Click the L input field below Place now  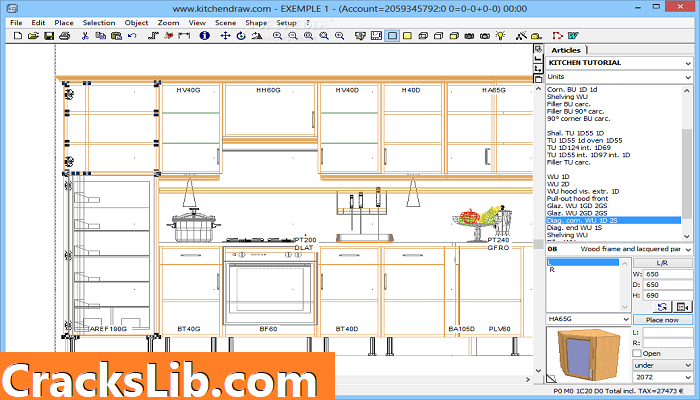pos(668,332)
